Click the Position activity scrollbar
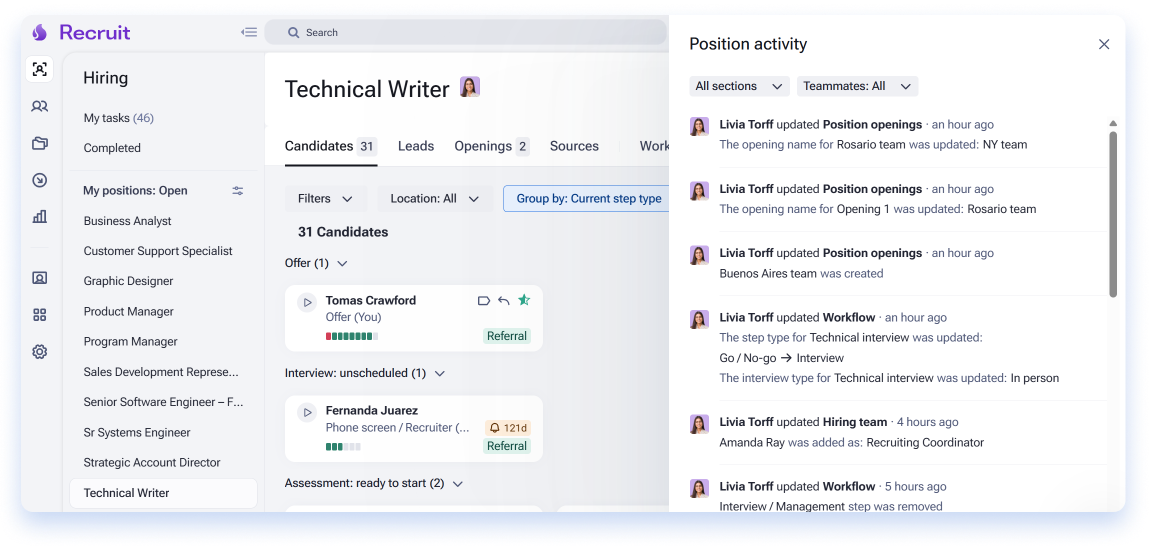 pos(1113,214)
